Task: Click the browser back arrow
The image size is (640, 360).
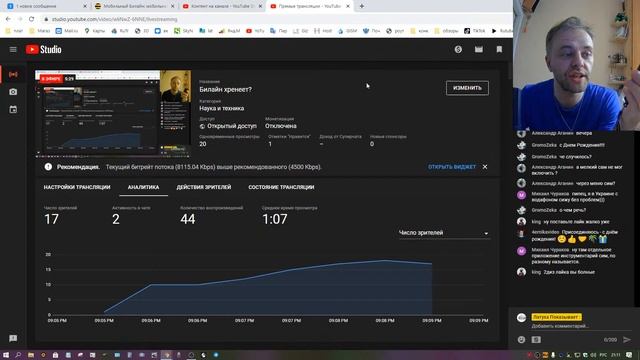Action: (x=8, y=19)
